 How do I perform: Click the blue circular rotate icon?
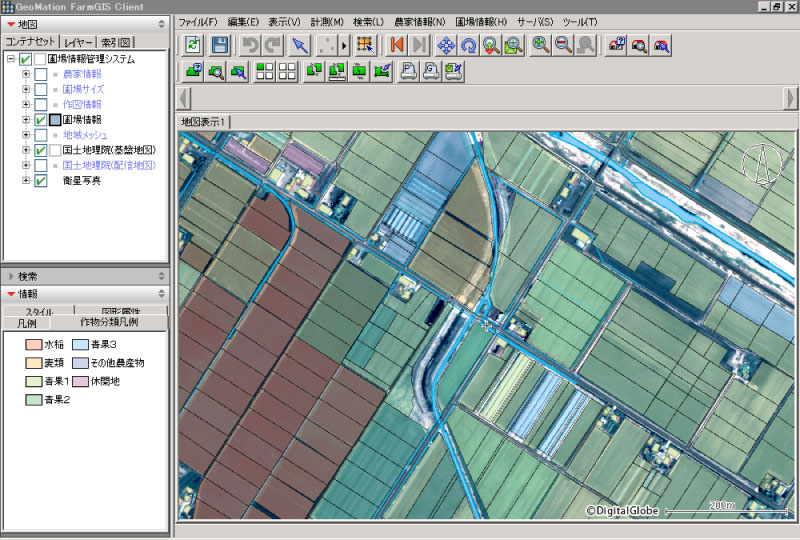pyautogui.click(x=468, y=45)
